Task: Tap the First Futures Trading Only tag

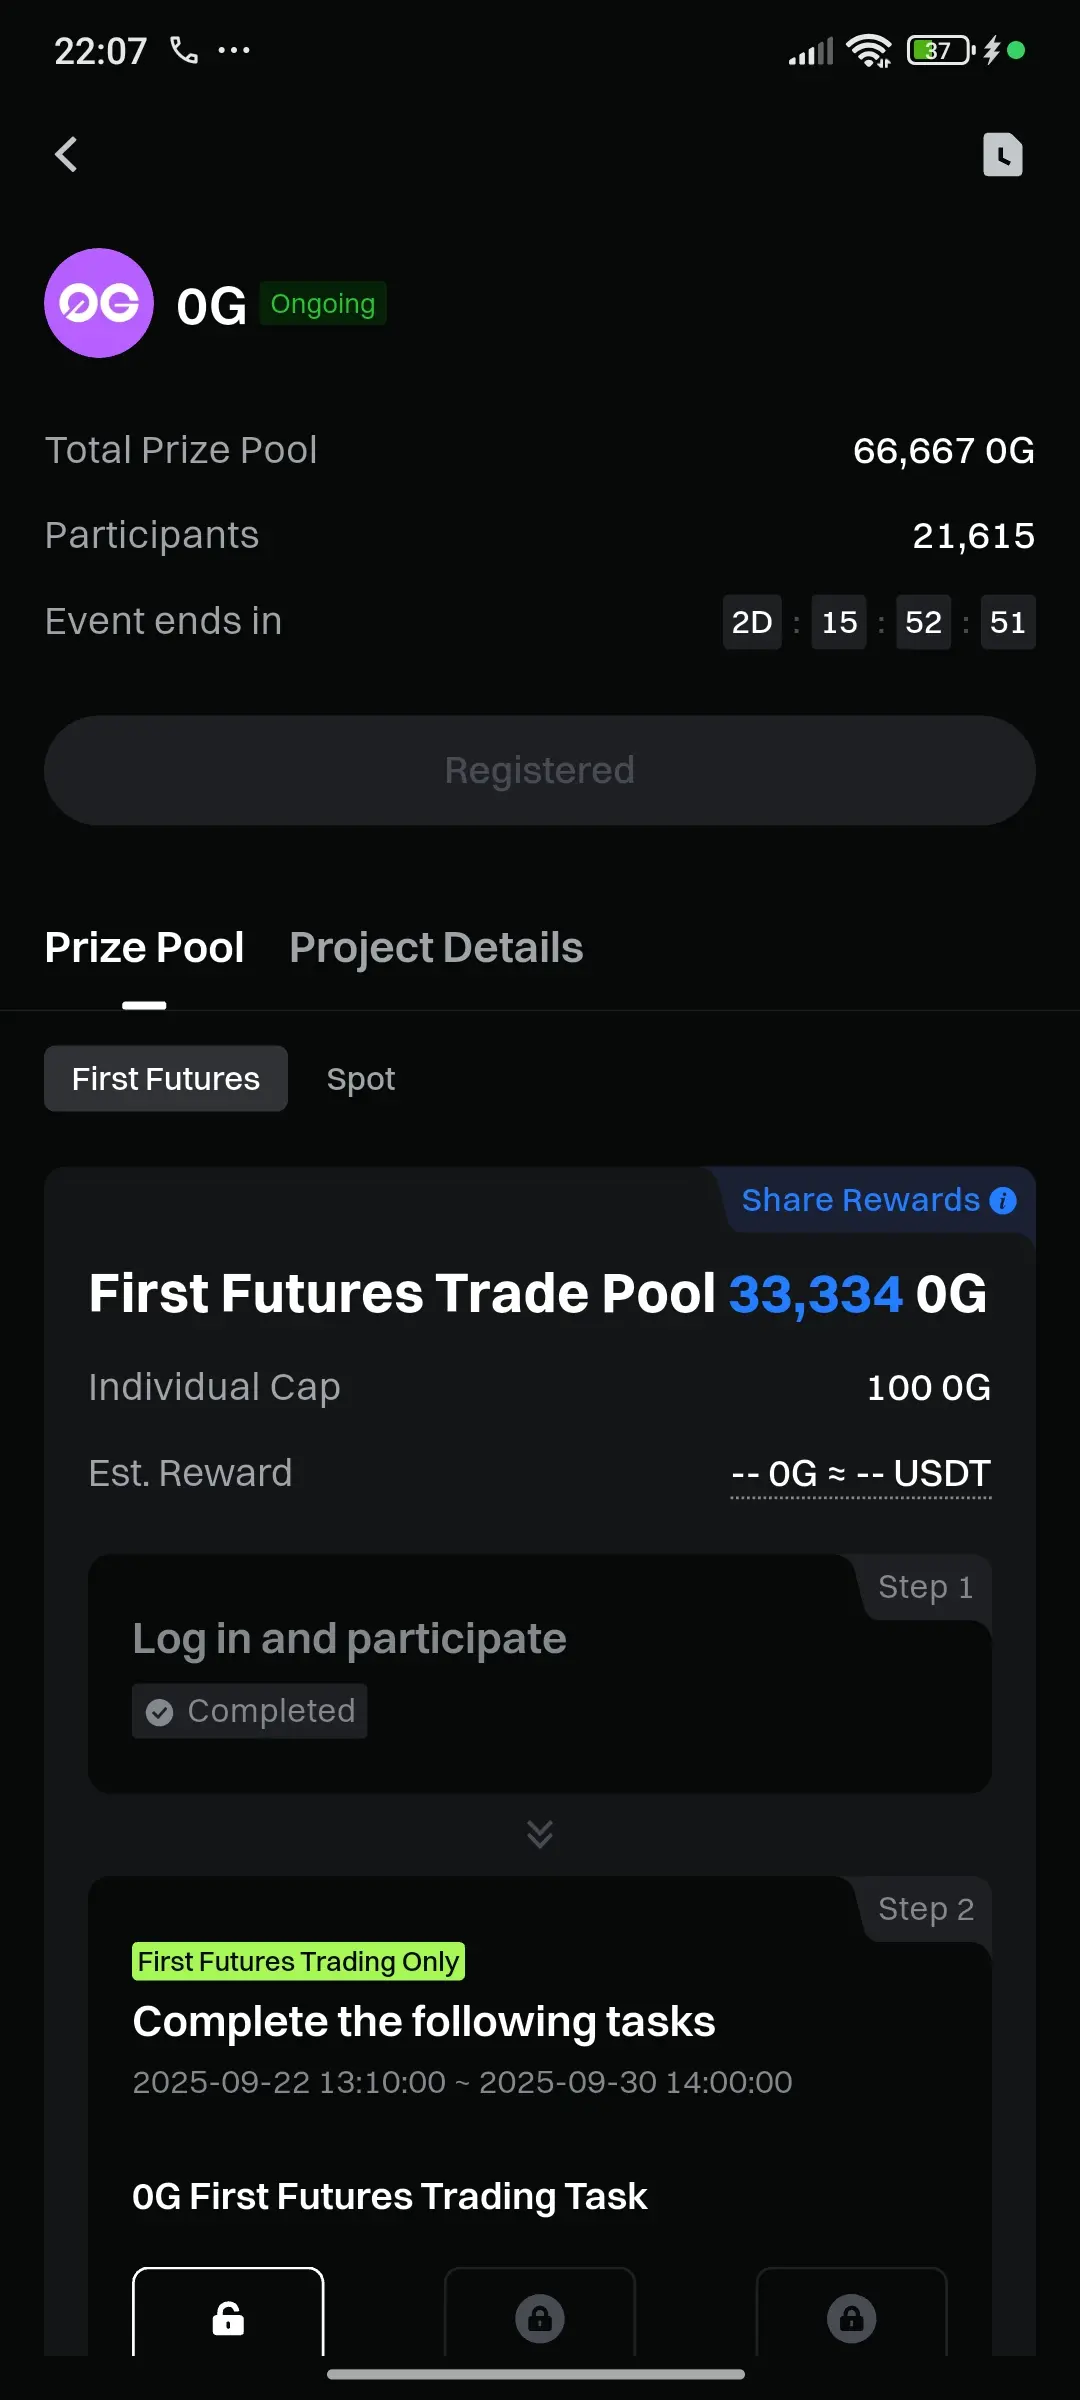Action: [x=298, y=1962]
